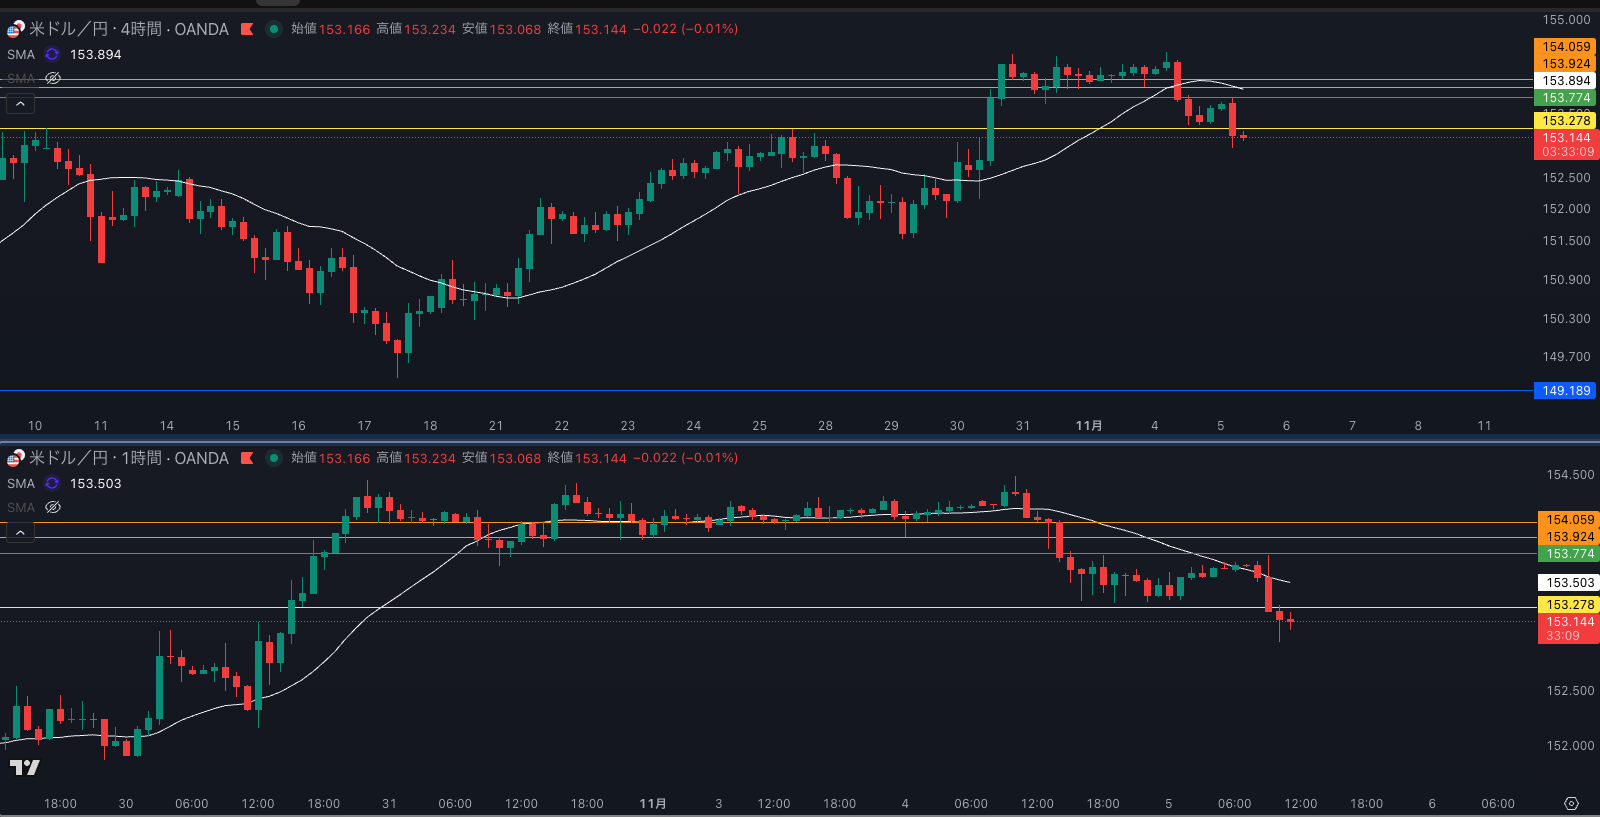Viewport: 1600px width, 817px height.
Task: Click the yellow 153.278 price label on top chart
Action: coord(1565,121)
